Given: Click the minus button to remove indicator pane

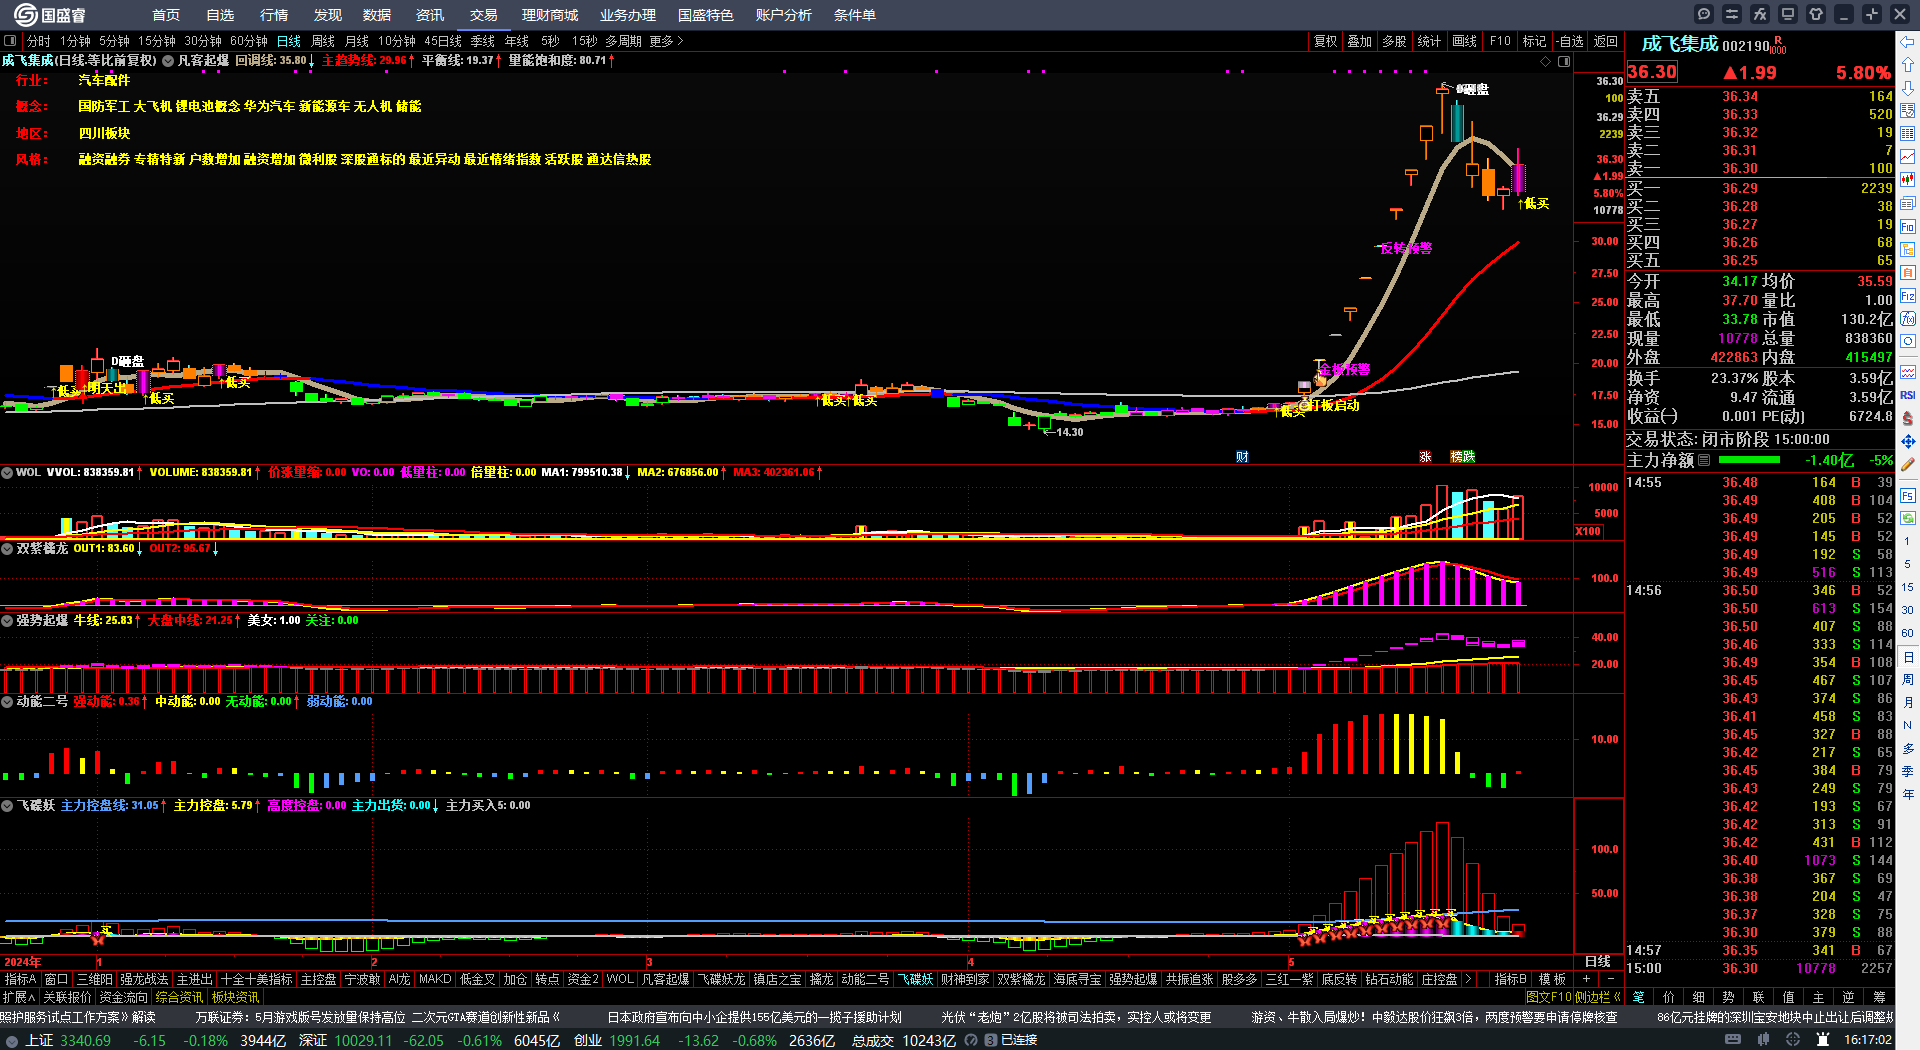Looking at the screenshot, I should click(1610, 979).
